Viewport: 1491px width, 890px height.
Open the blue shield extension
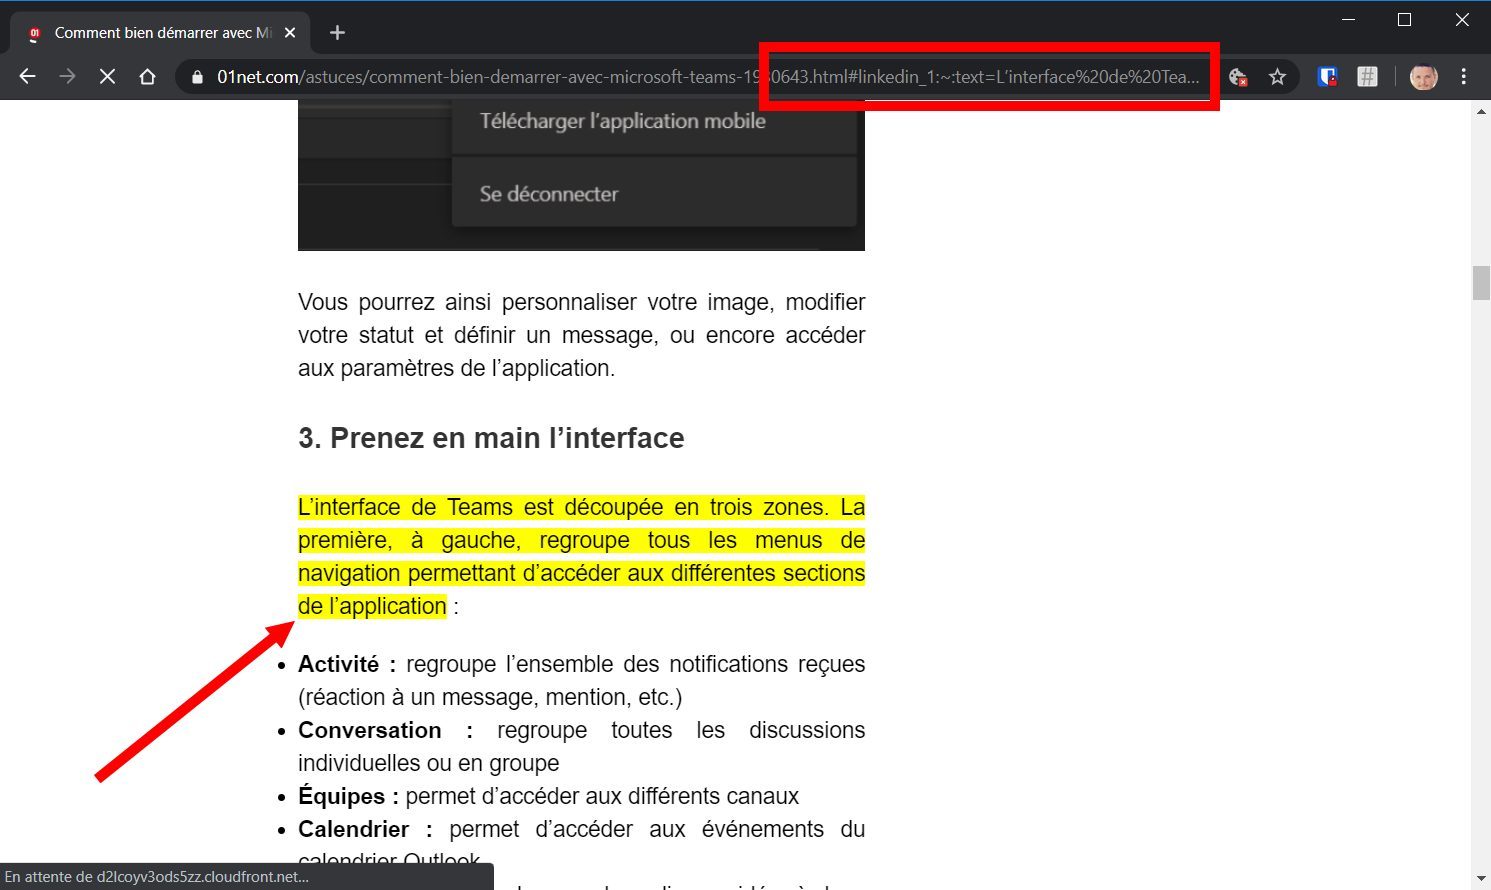click(1328, 77)
